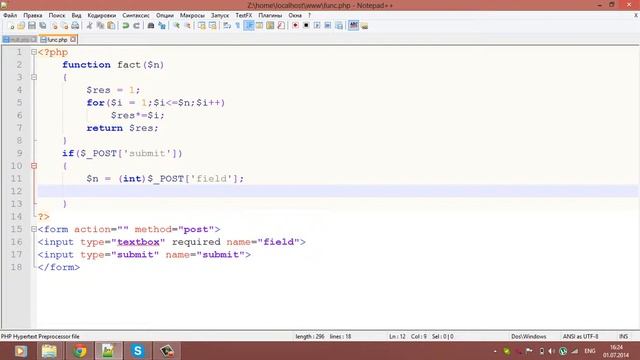Collapse the function body fold on line 3
This screenshot has height=360, width=640.
[34, 77]
